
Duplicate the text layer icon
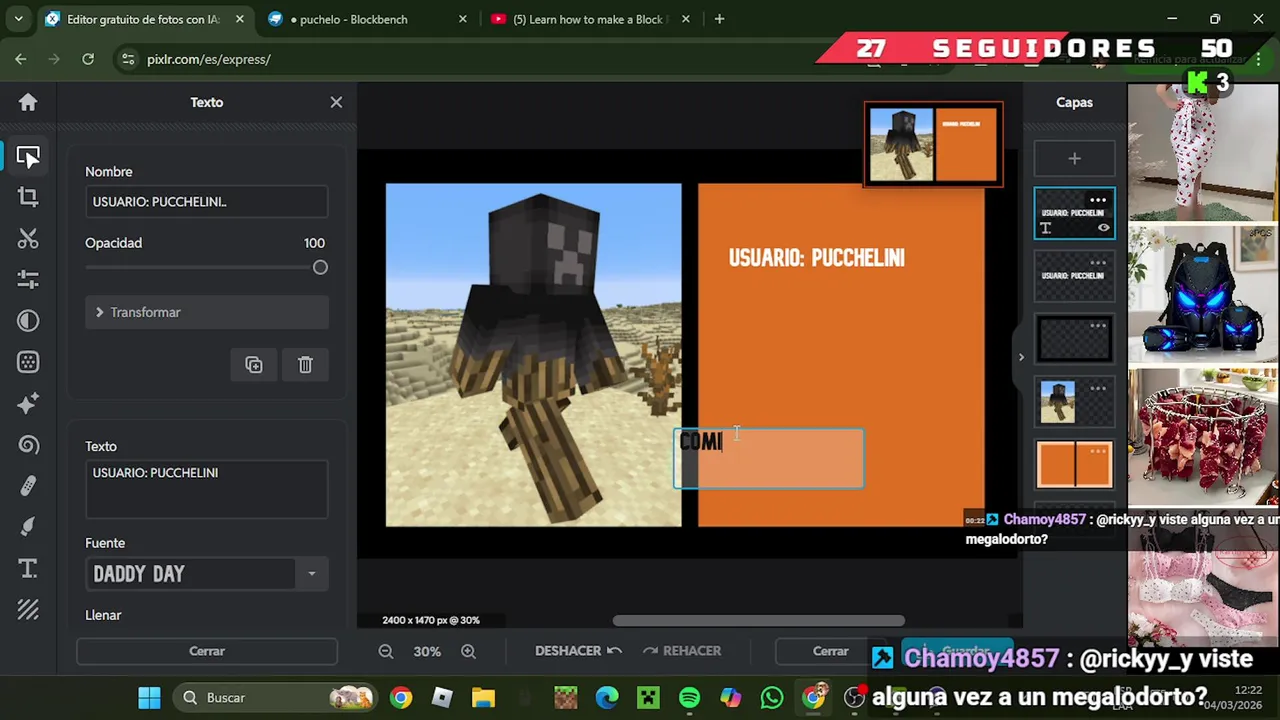click(x=254, y=365)
